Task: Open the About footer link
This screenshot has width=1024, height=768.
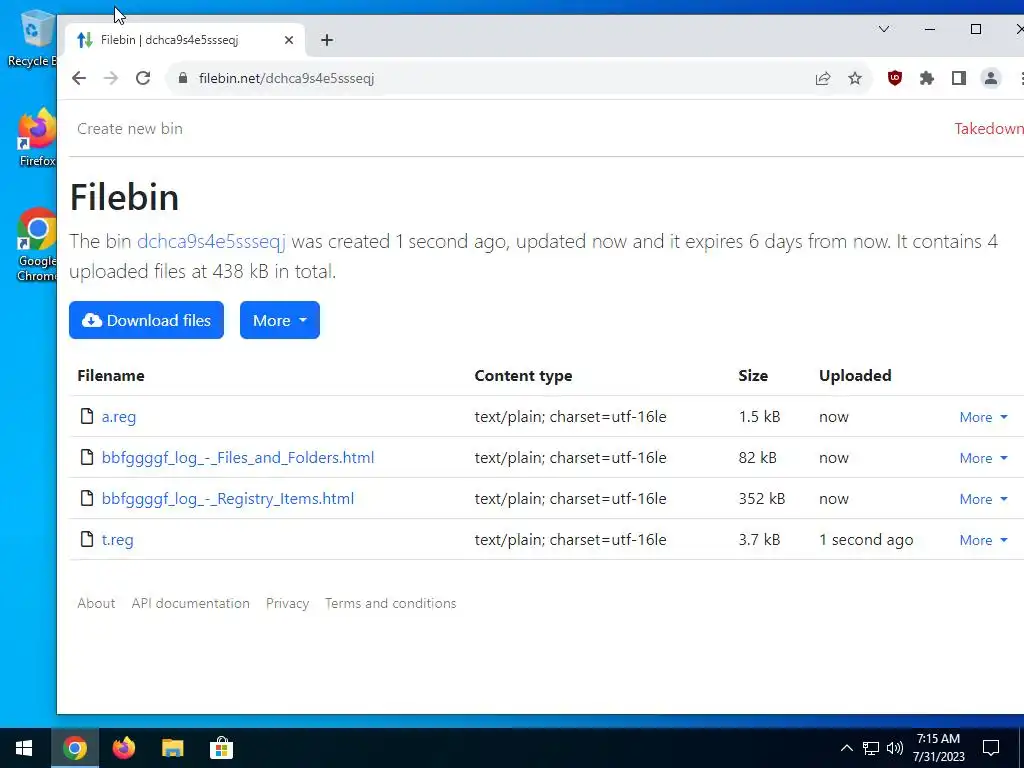Action: [96, 603]
